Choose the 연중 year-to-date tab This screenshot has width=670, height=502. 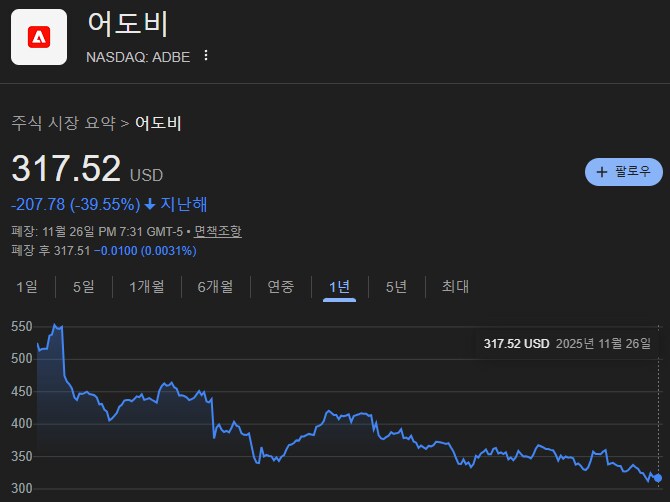tap(281, 287)
